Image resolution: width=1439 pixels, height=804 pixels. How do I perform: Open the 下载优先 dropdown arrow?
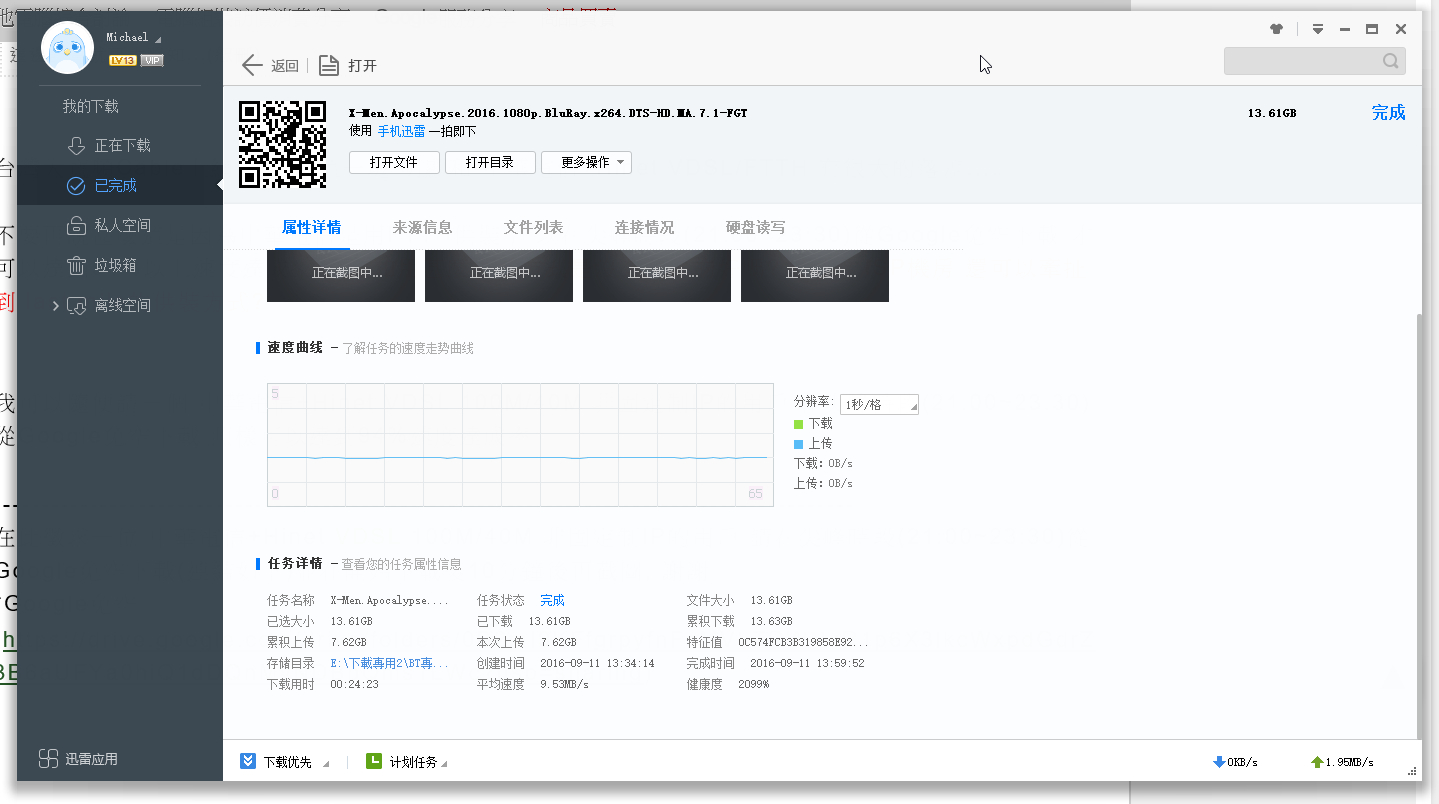coord(325,763)
